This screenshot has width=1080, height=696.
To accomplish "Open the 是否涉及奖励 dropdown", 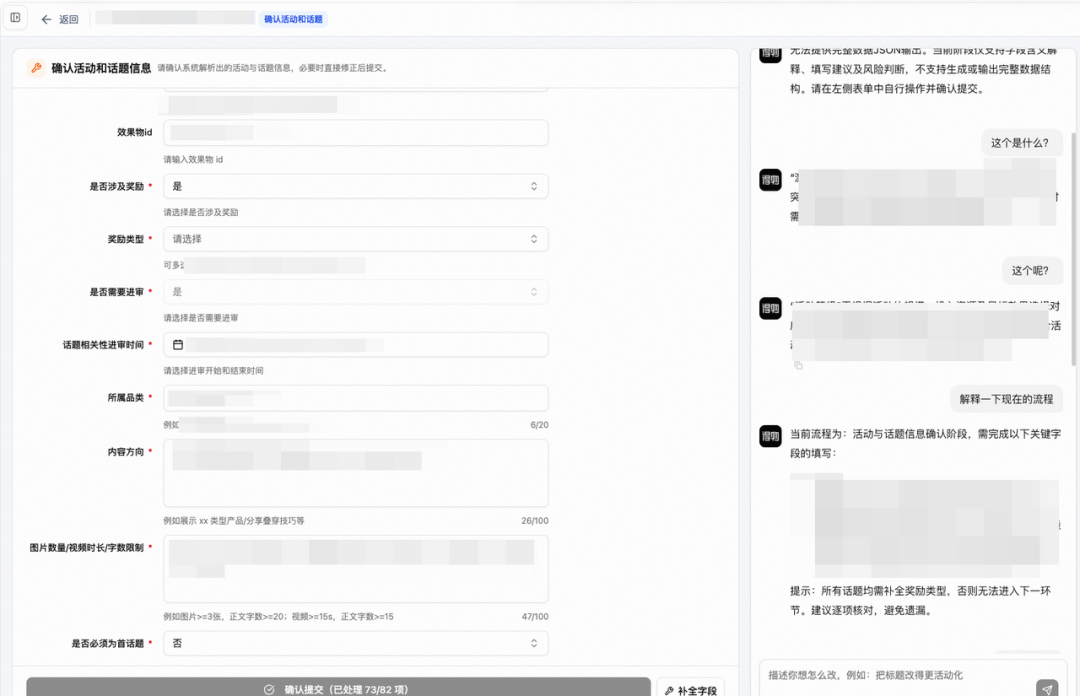I will tap(355, 186).
